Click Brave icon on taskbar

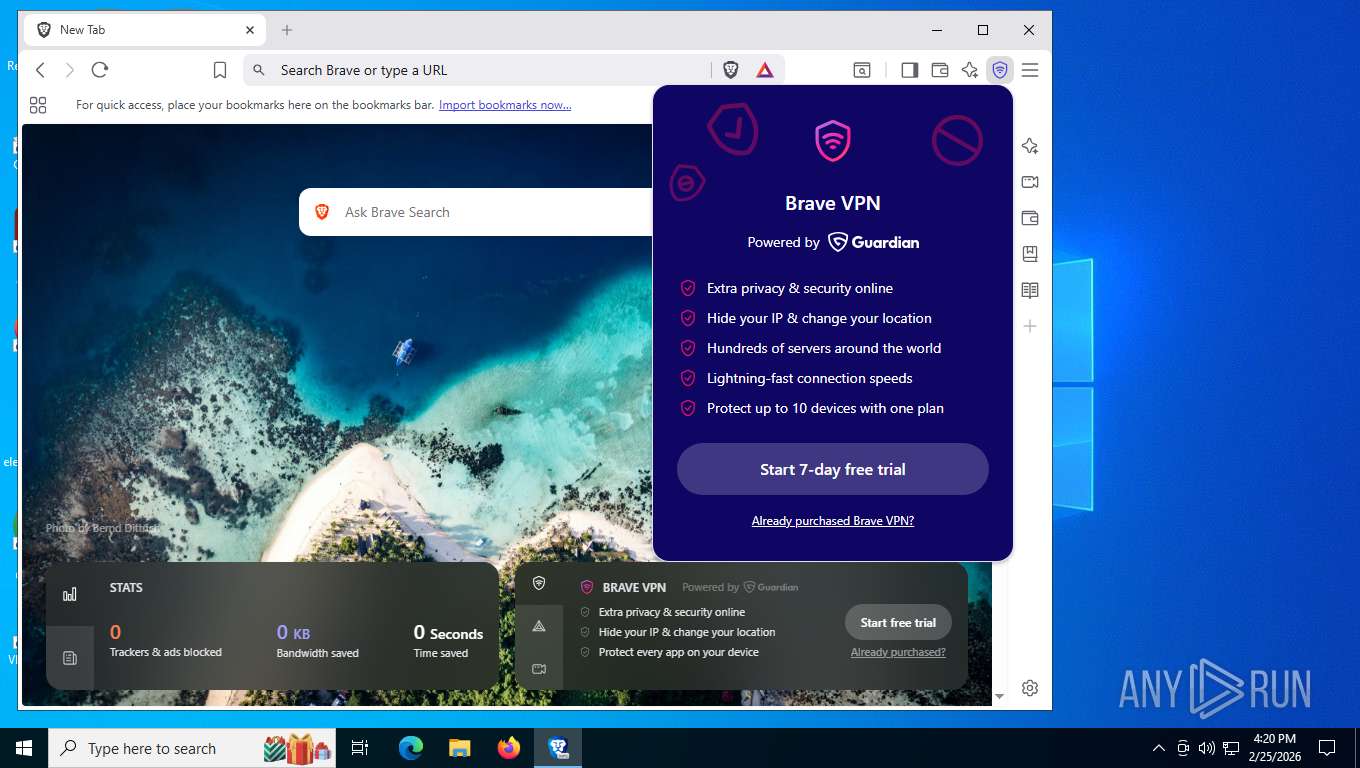pyautogui.click(x=558, y=748)
